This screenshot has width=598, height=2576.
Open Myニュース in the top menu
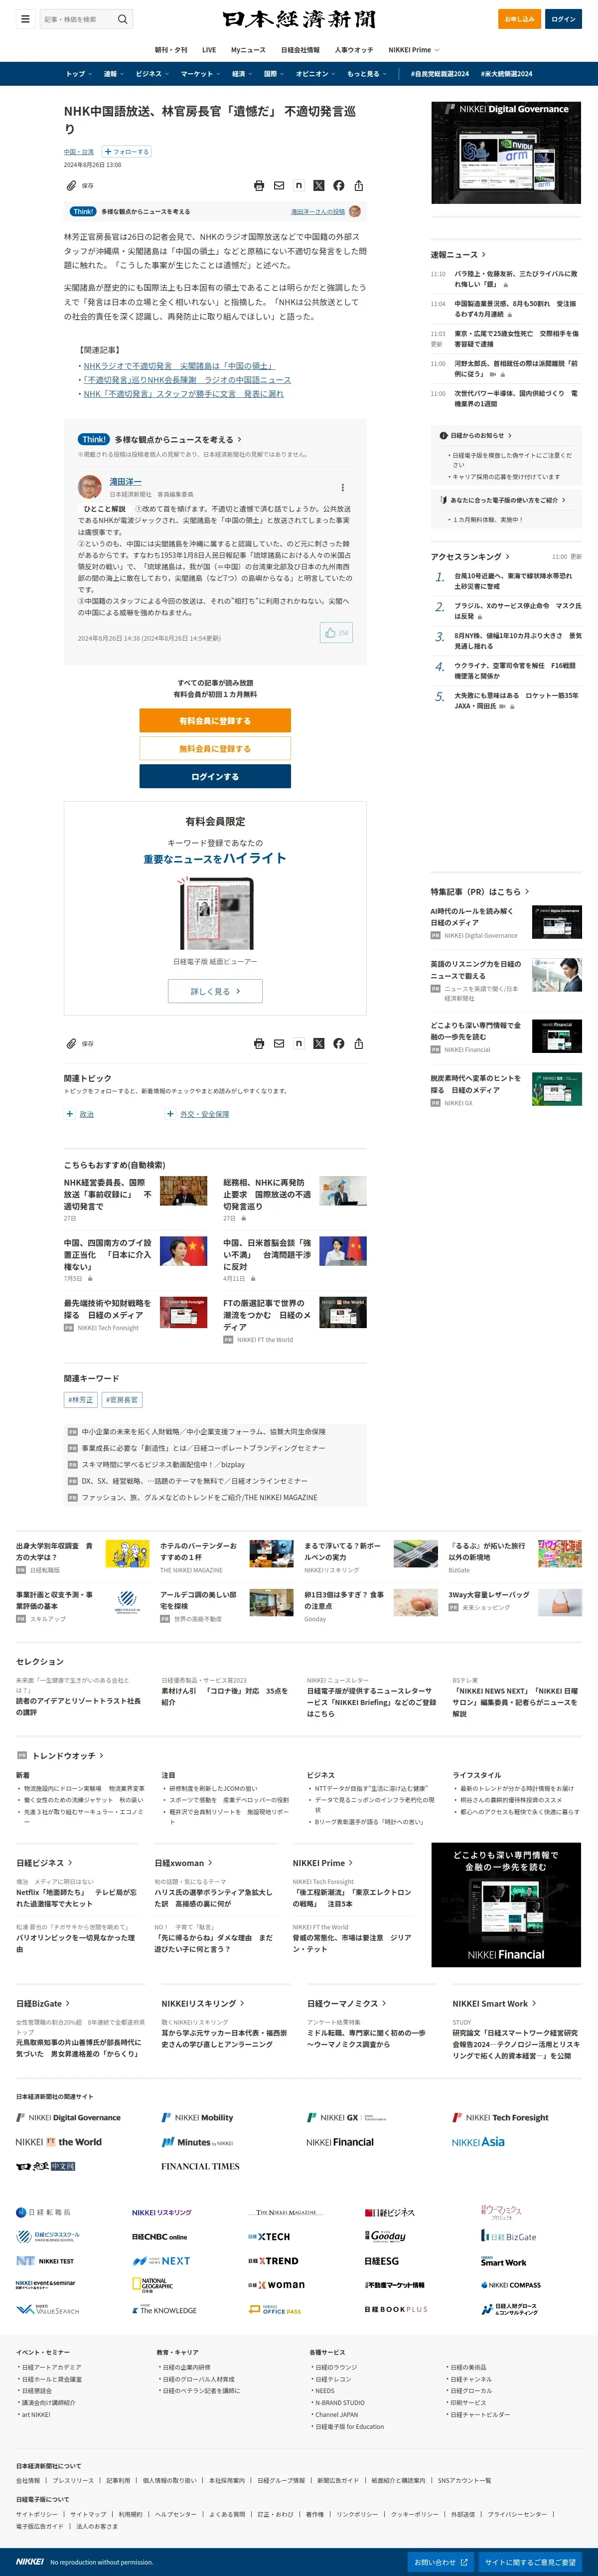(248, 49)
